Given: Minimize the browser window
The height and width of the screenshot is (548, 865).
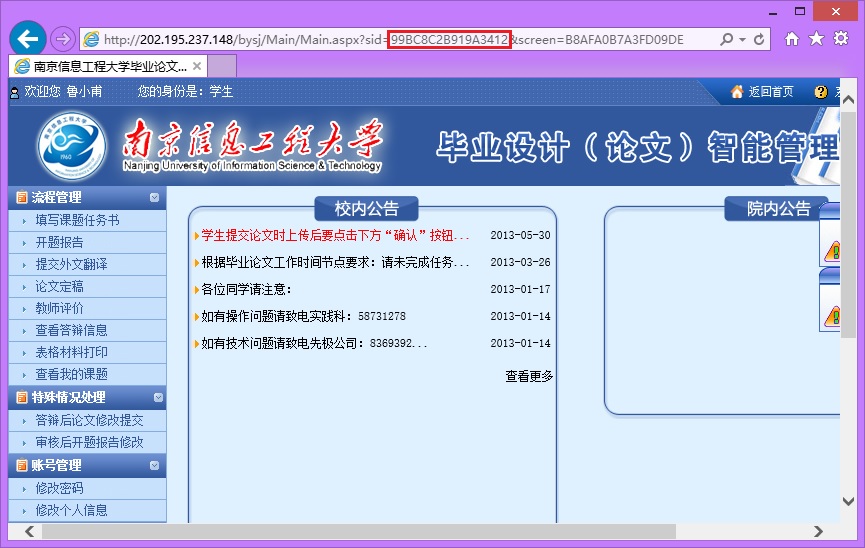Looking at the screenshot, I should 773,12.
